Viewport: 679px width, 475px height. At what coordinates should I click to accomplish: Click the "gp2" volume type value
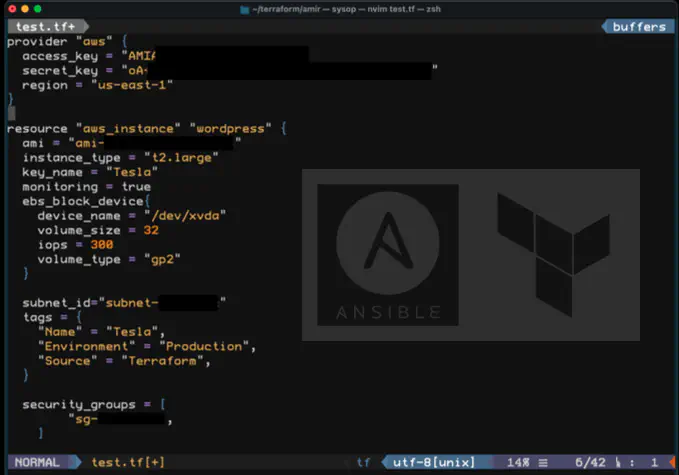162,259
